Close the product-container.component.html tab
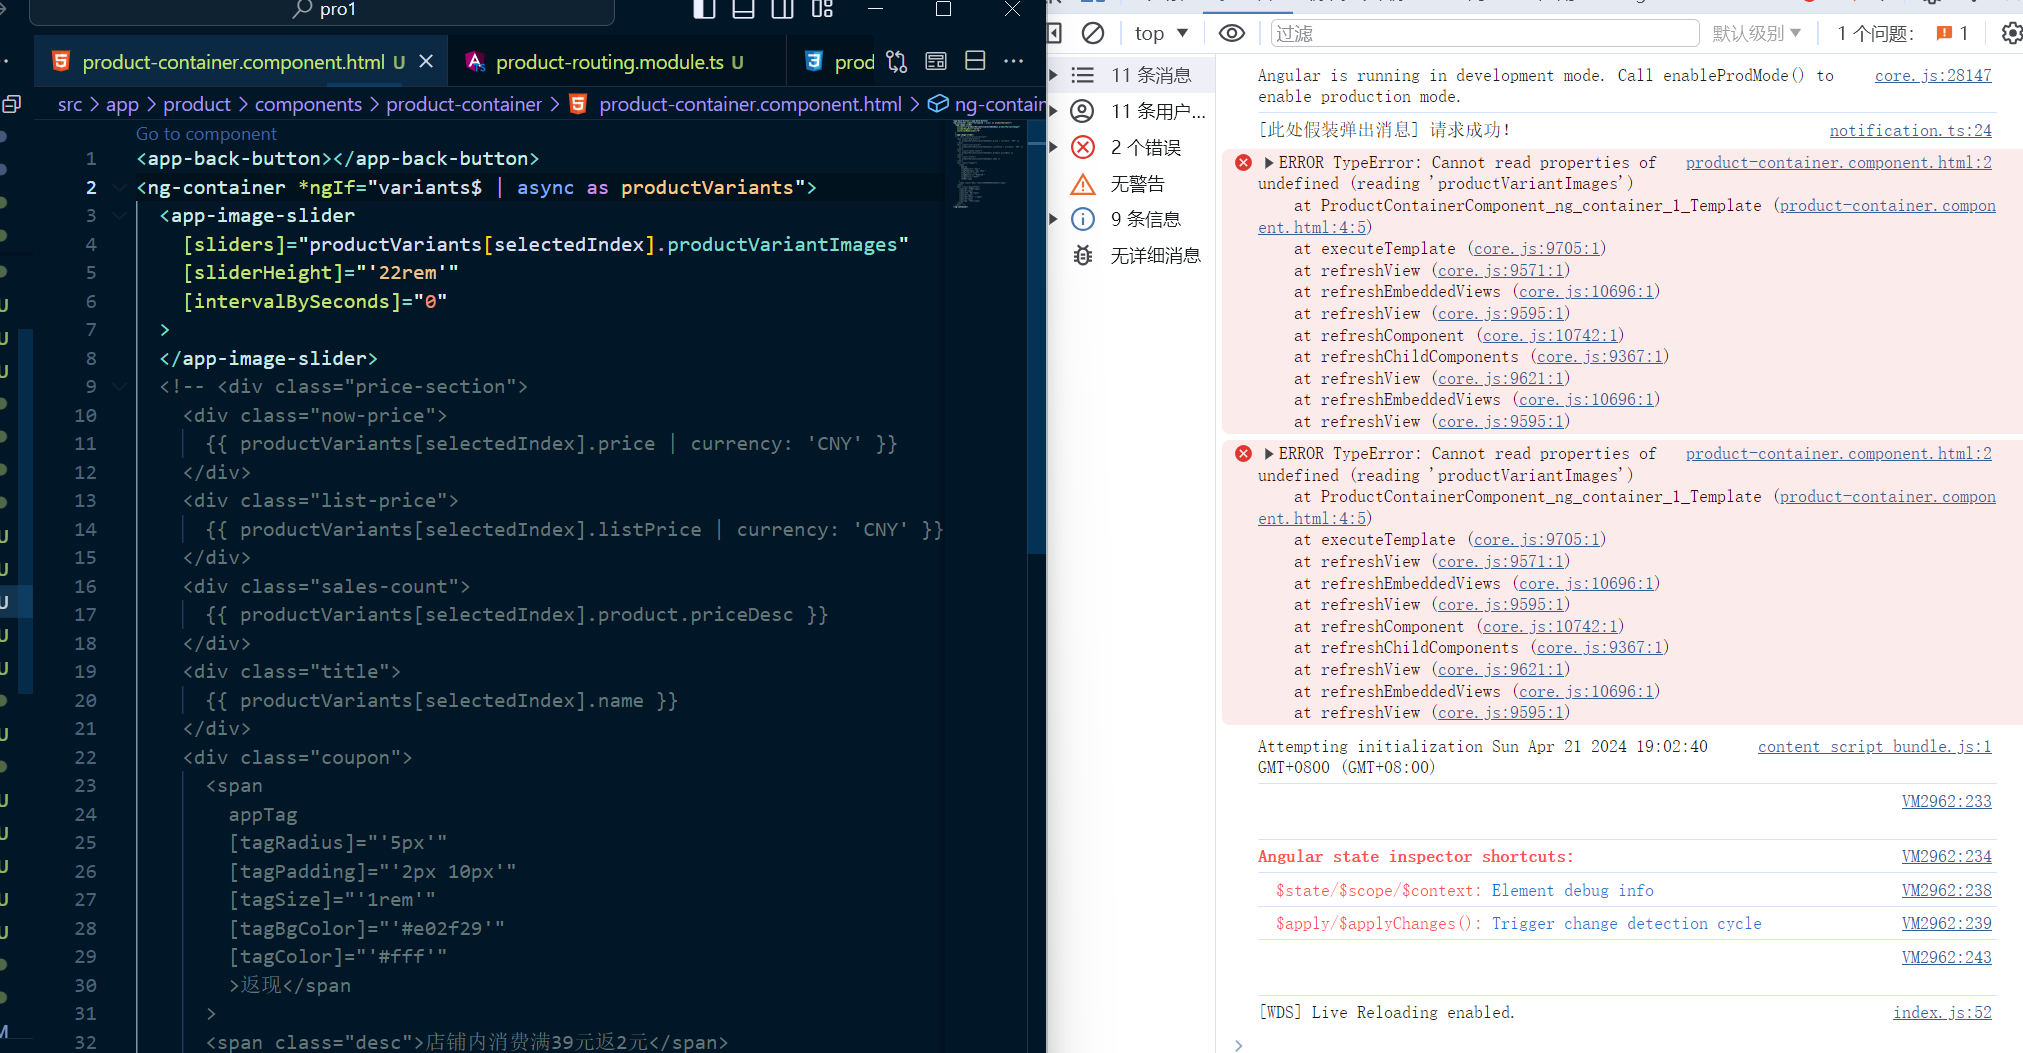The height and width of the screenshot is (1053, 2023). point(426,61)
